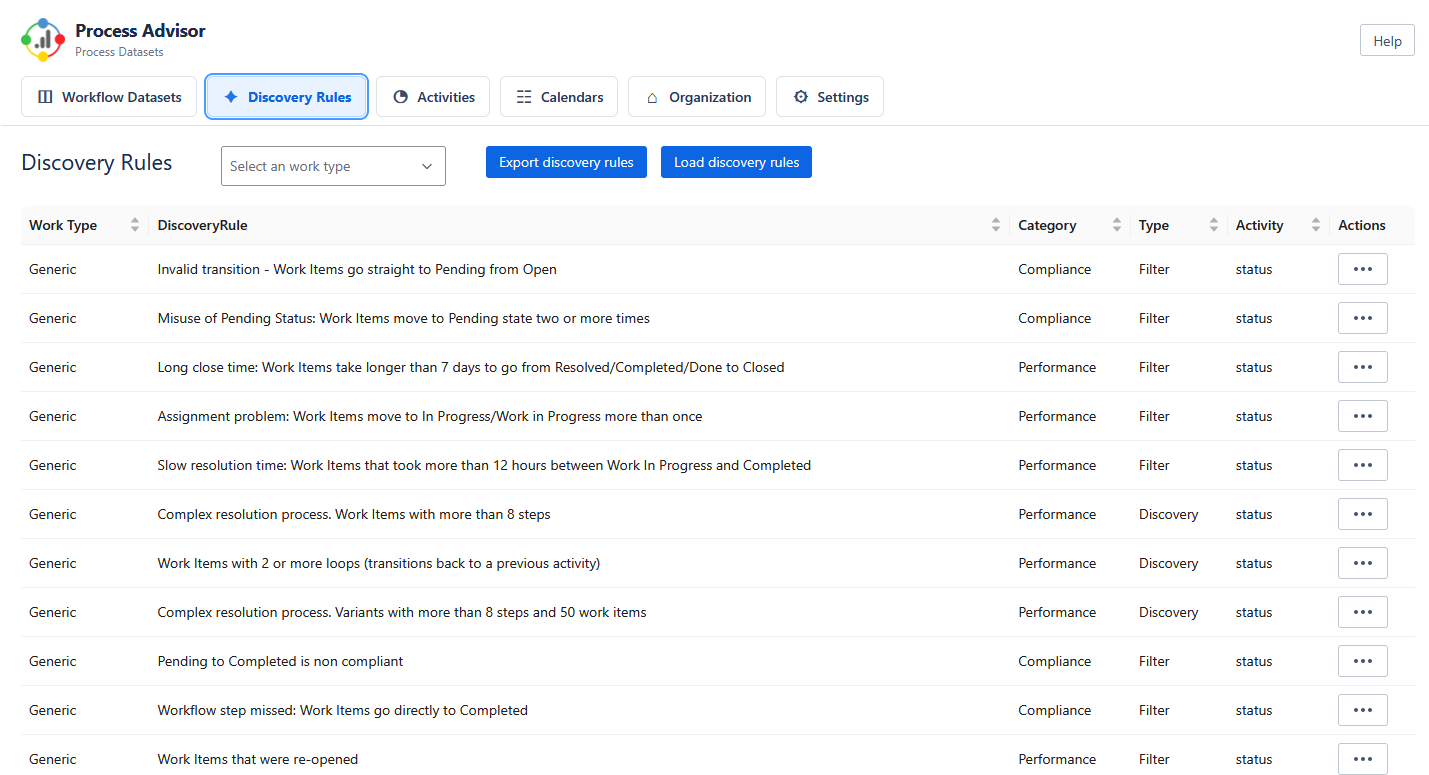Click Export discovery rules button
The height and width of the screenshot is (775, 1429).
(566, 162)
